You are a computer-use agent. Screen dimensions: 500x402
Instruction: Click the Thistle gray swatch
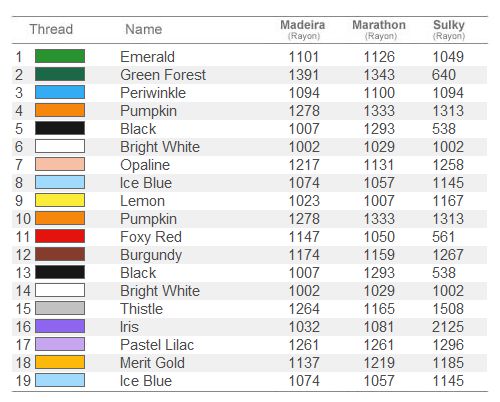click(60, 308)
